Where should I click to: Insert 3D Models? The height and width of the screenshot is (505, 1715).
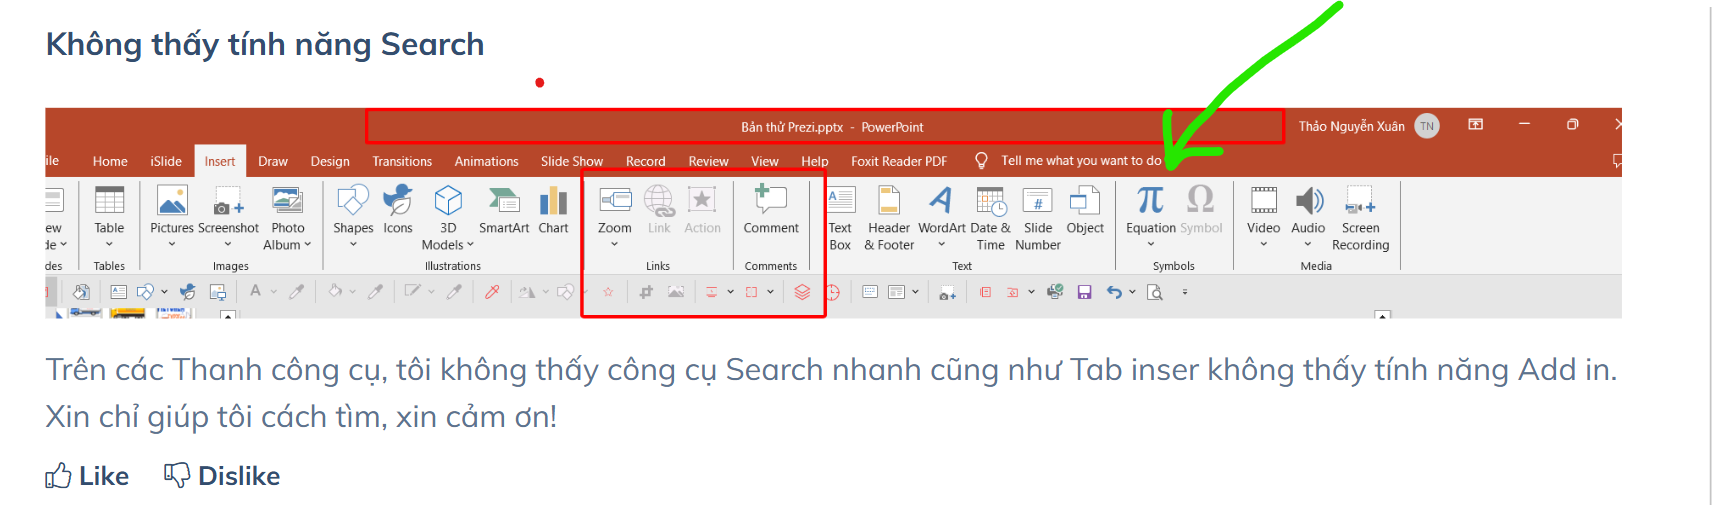click(x=448, y=217)
